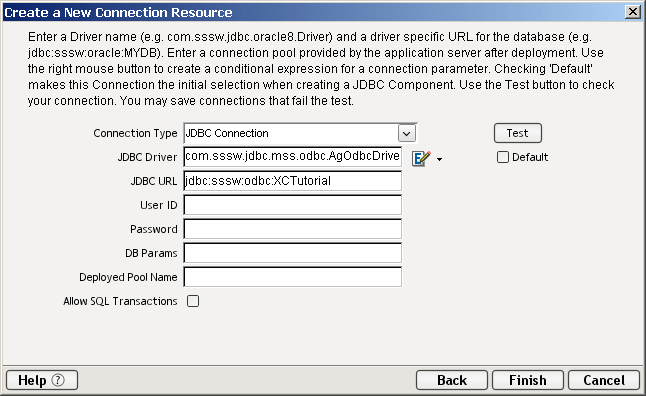Select the JDBC Connection combo box value

[291, 134]
